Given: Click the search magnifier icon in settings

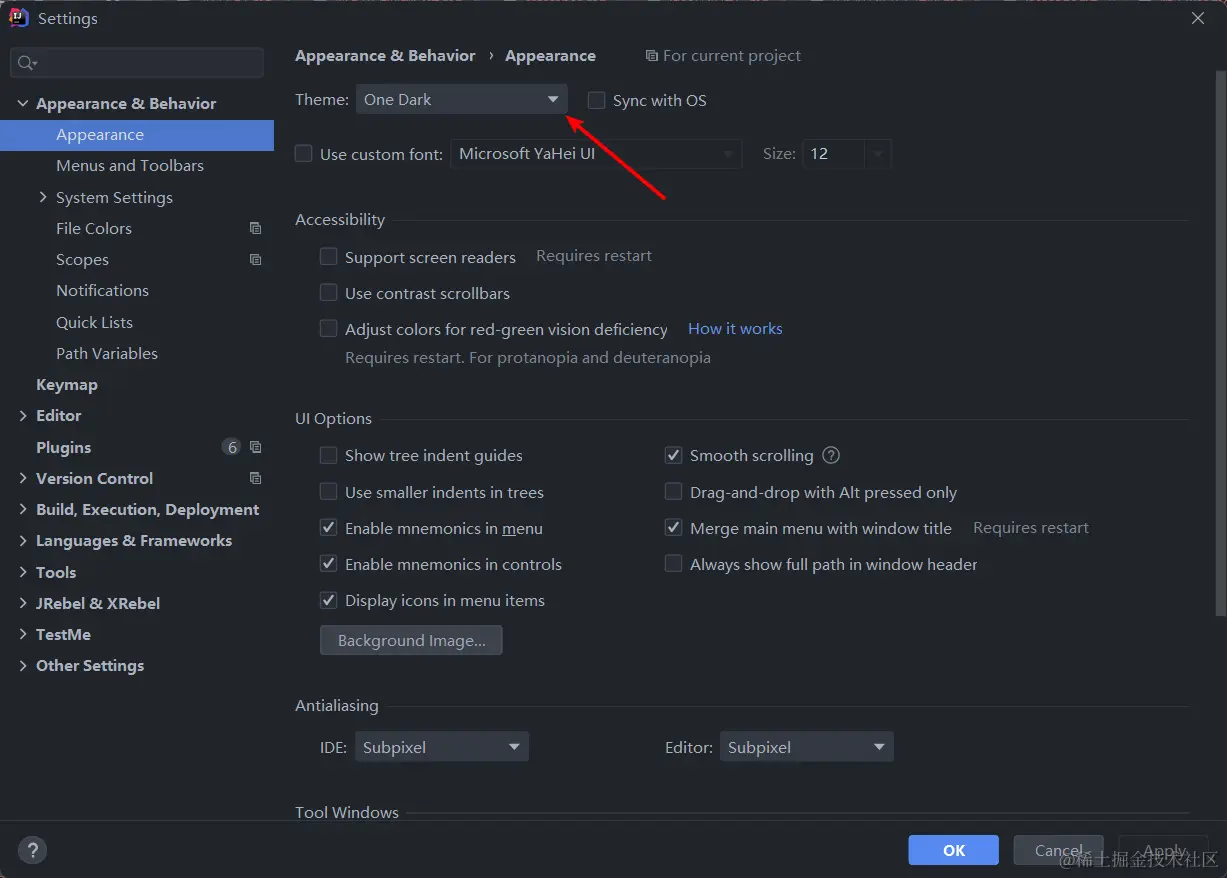Looking at the screenshot, I should tap(26, 63).
